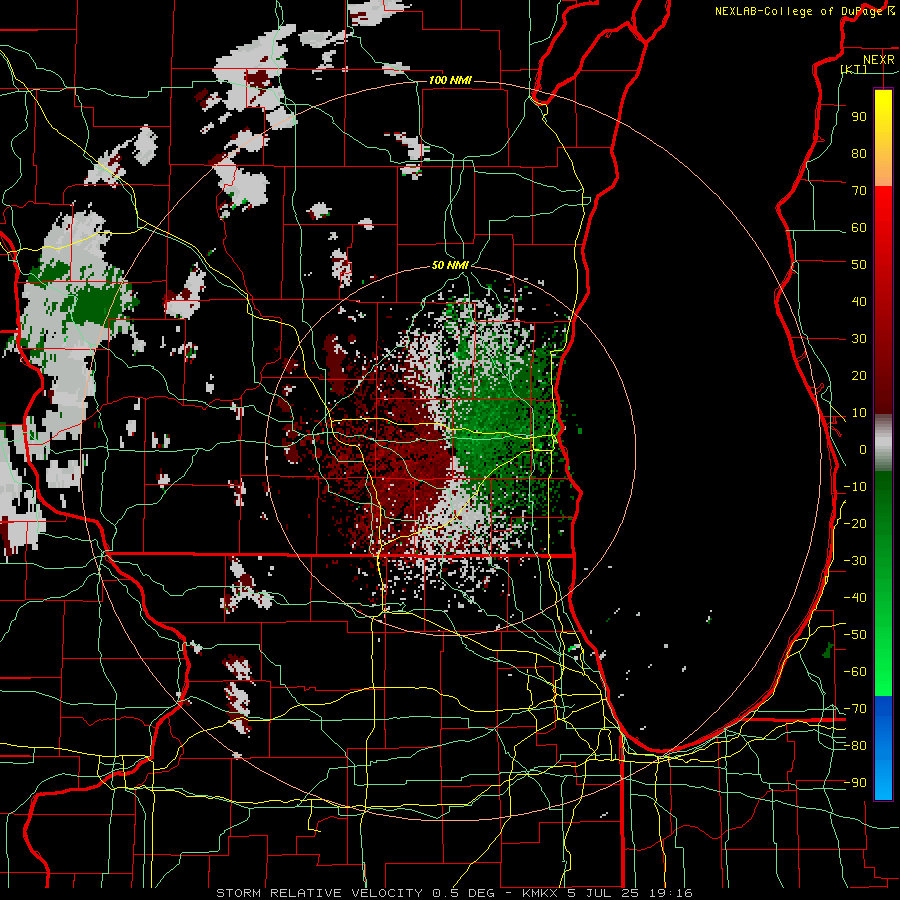900x900 pixels.
Task: Click the "STORM RELATIVE VELOCITY" footer title
Action: click(x=320, y=893)
